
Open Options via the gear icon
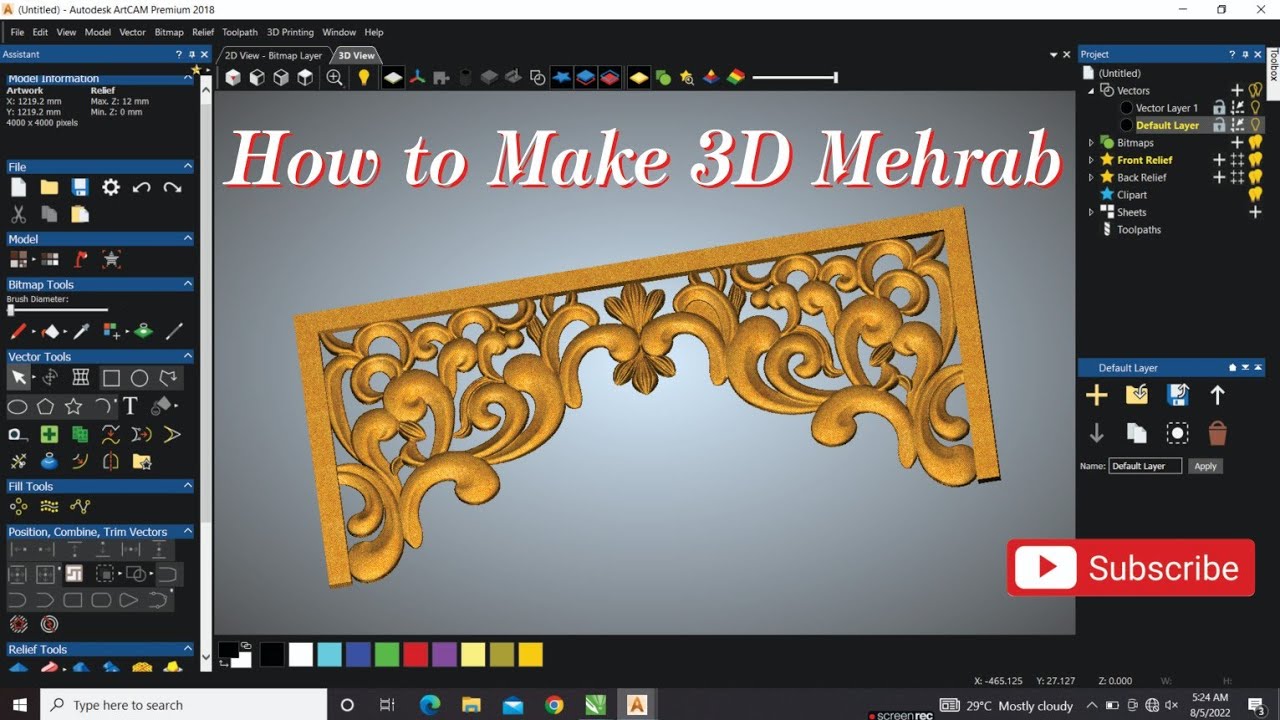coord(111,187)
